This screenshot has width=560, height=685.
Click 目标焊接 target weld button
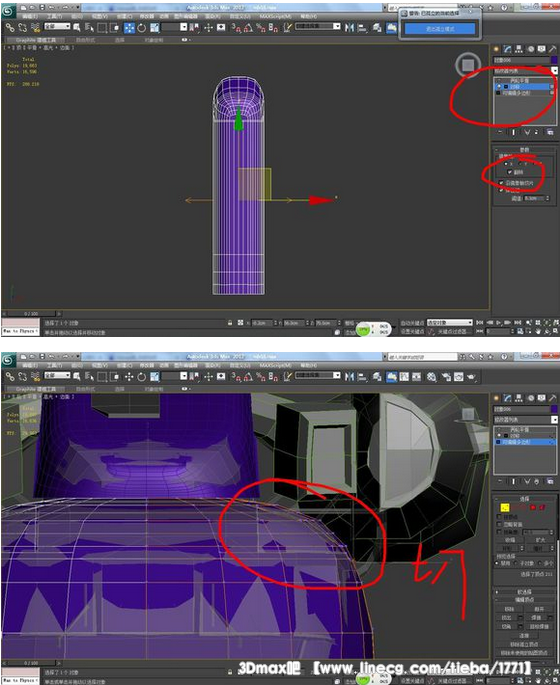coord(539,626)
